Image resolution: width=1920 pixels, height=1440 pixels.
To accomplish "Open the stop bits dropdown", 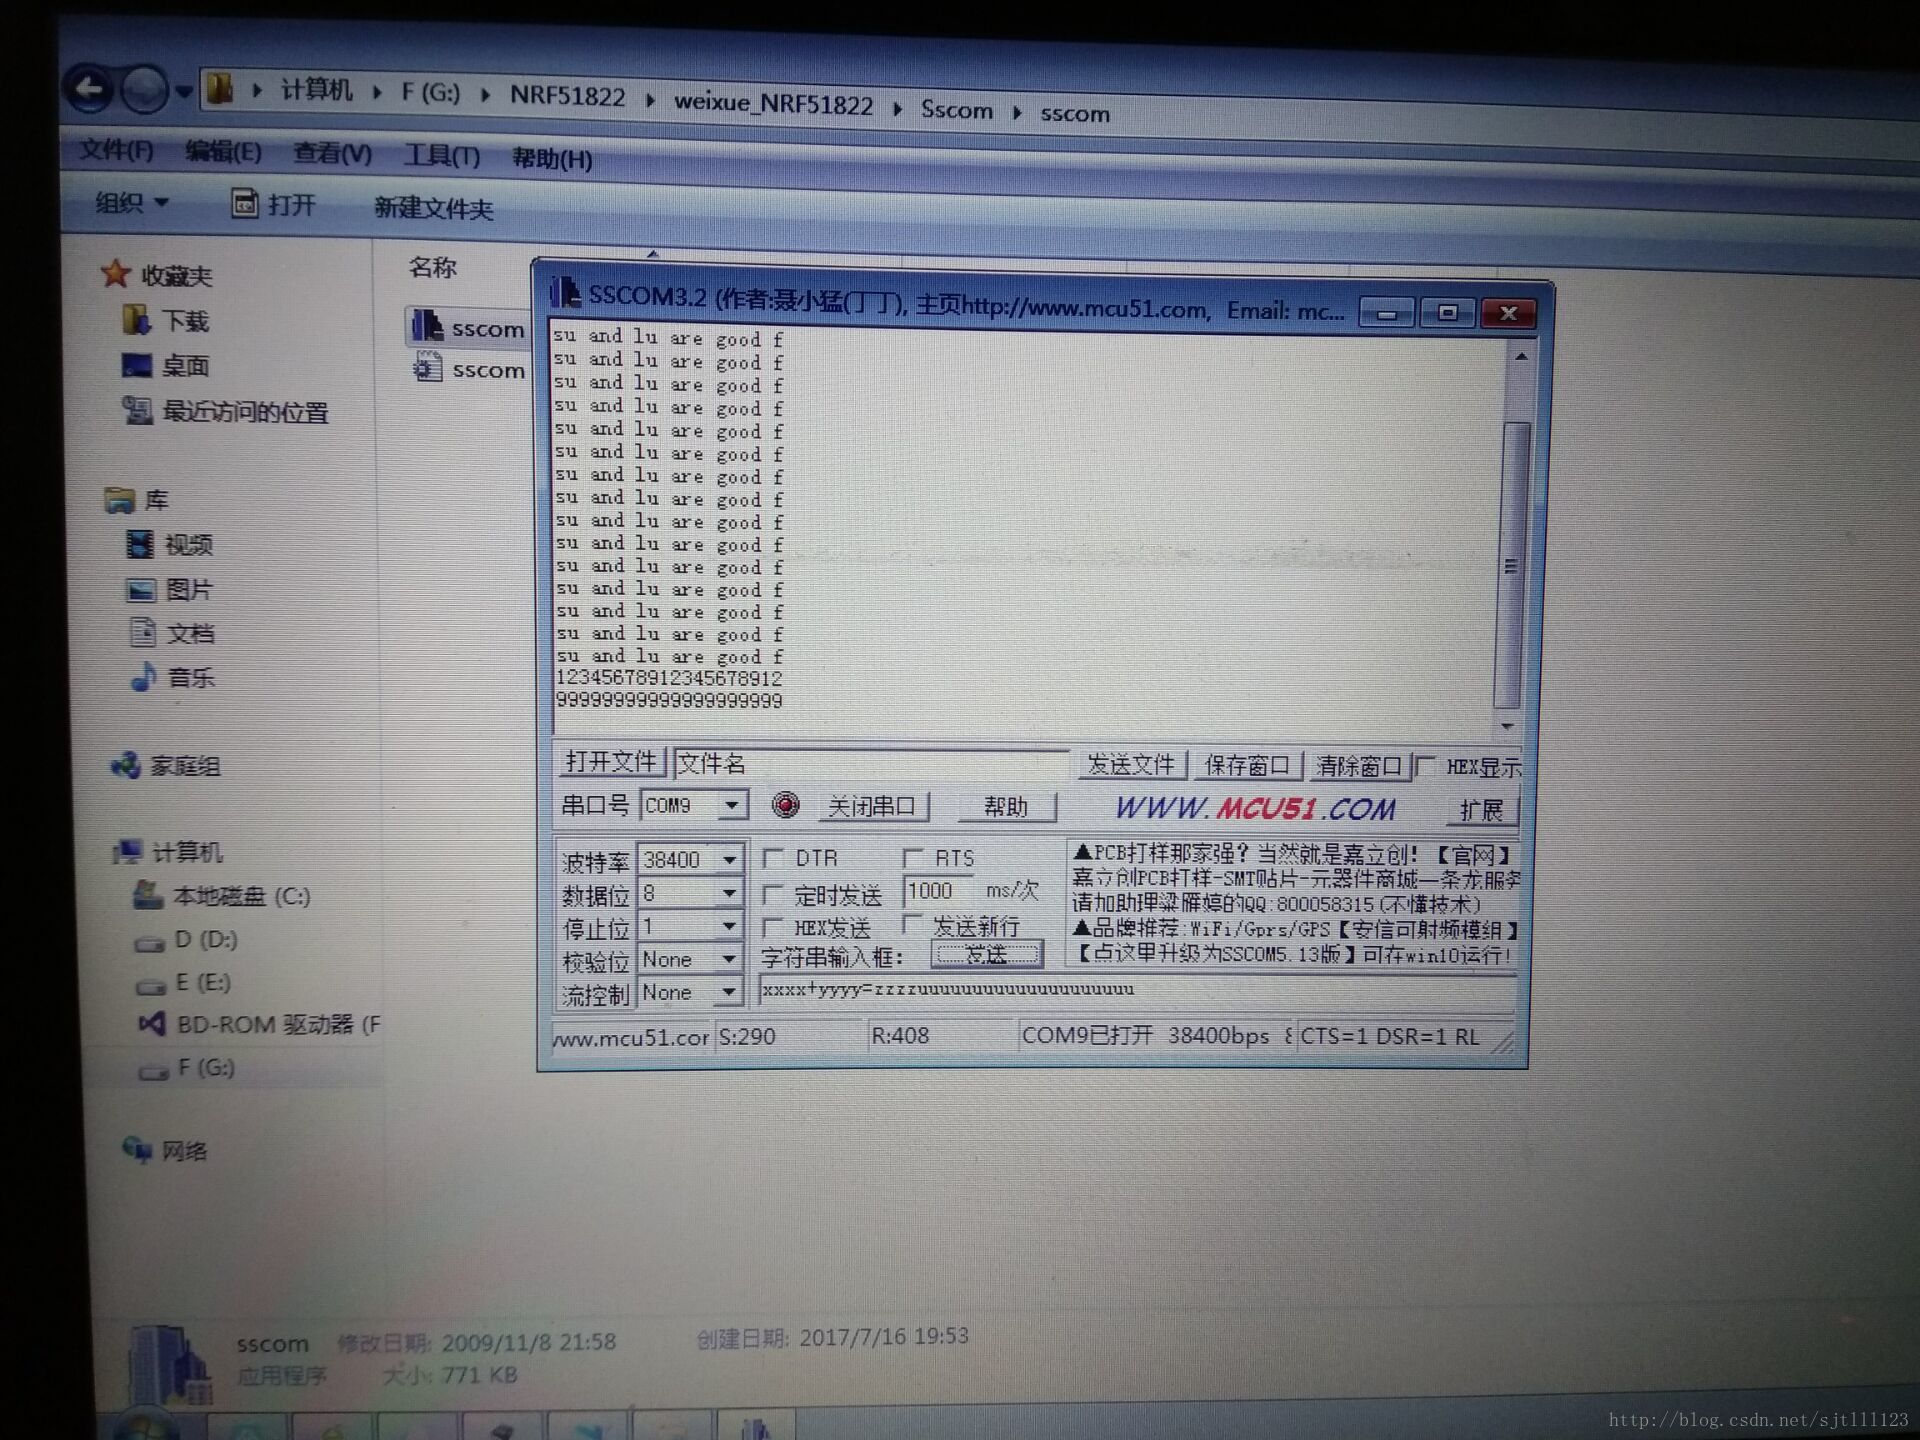I will tap(729, 926).
